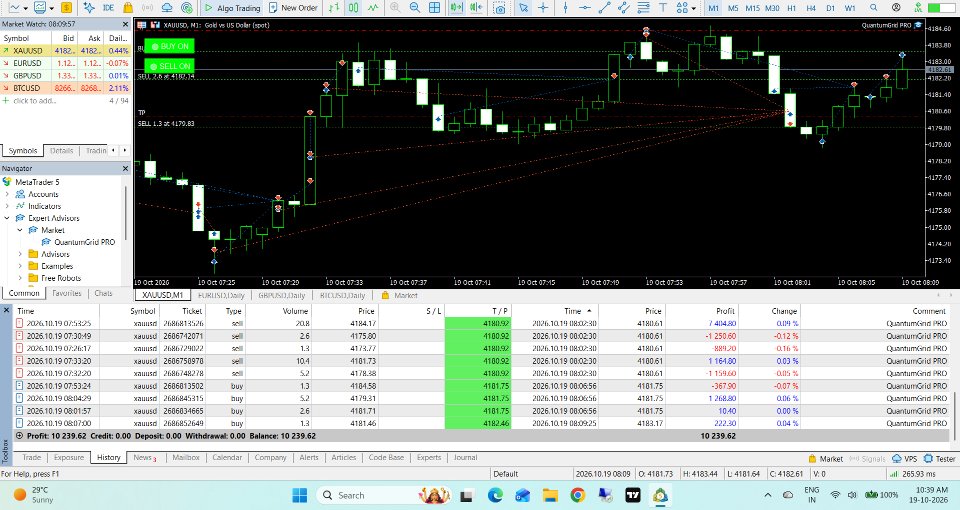Screen dimensions: 960x510
Task: Click the VPS cloud toolbar icon
Action: [x=167, y=8]
